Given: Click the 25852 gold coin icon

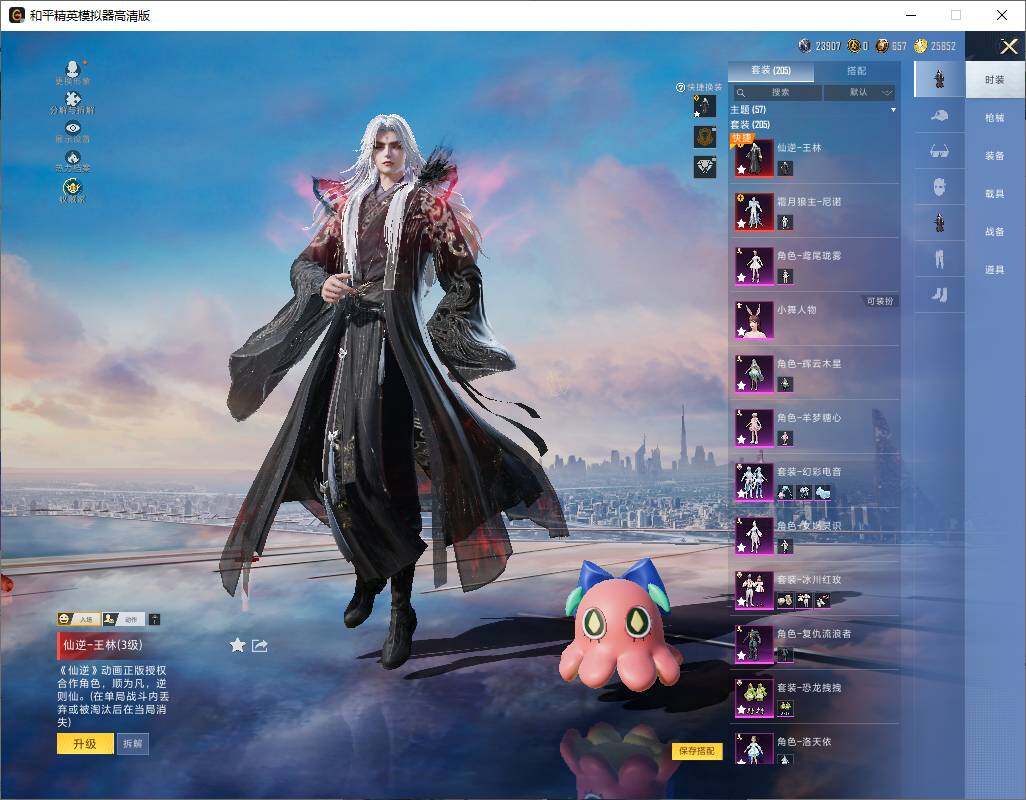Looking at the screenshot, I should (921, 46).
